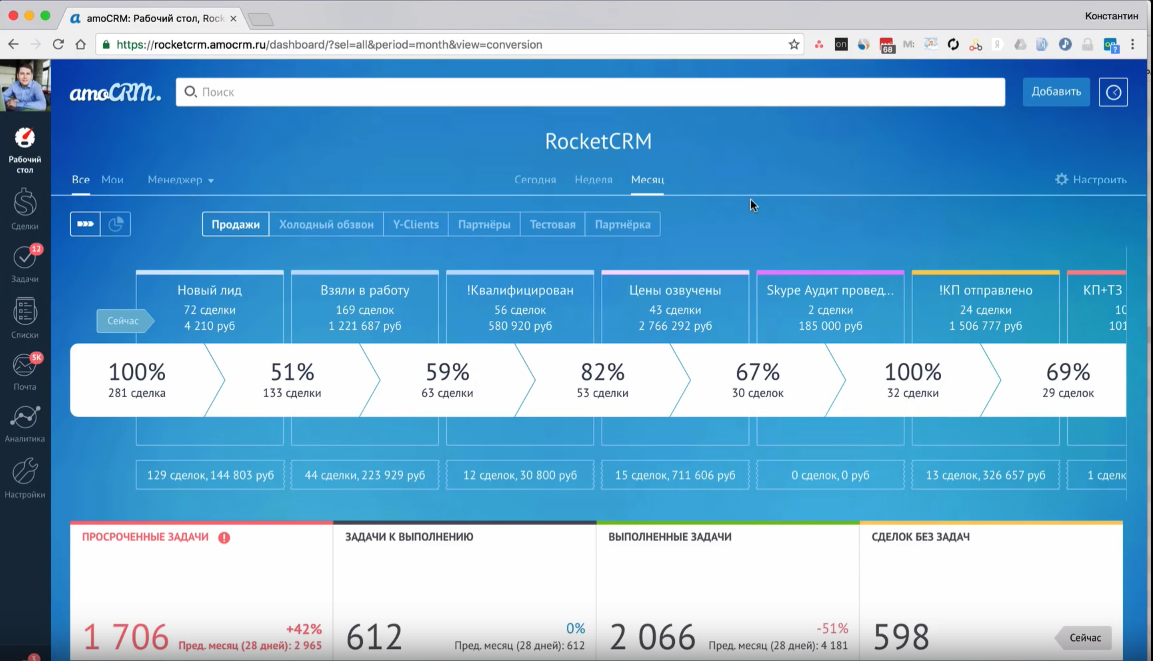
Task: Open the Задачи tasks icon
Action: click(25, 259)
